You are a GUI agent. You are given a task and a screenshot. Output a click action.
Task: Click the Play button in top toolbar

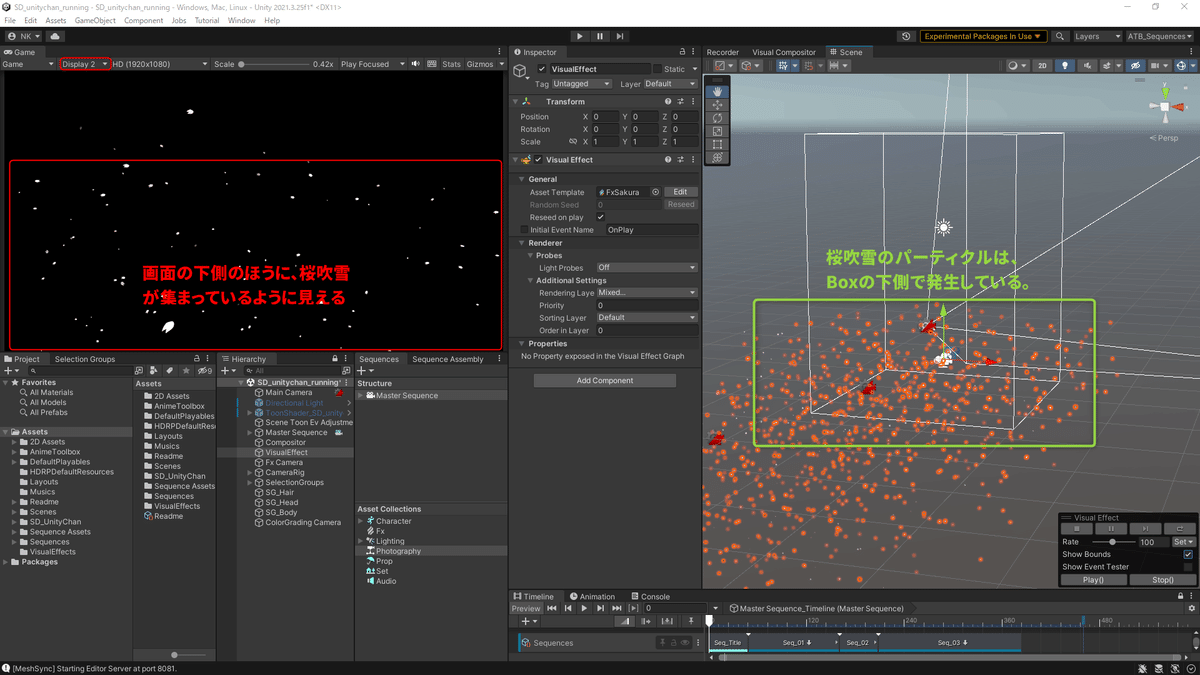coord(579,36)
